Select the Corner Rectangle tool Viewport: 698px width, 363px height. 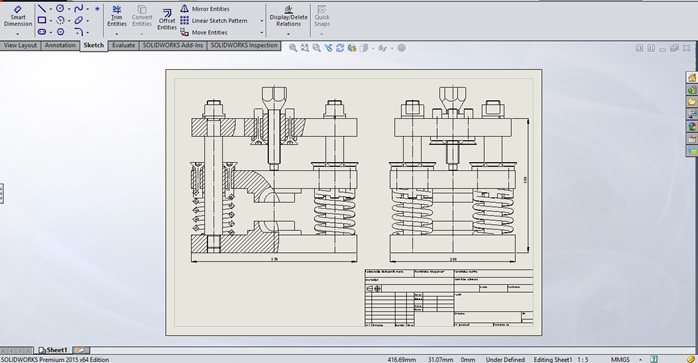[42, 20]
